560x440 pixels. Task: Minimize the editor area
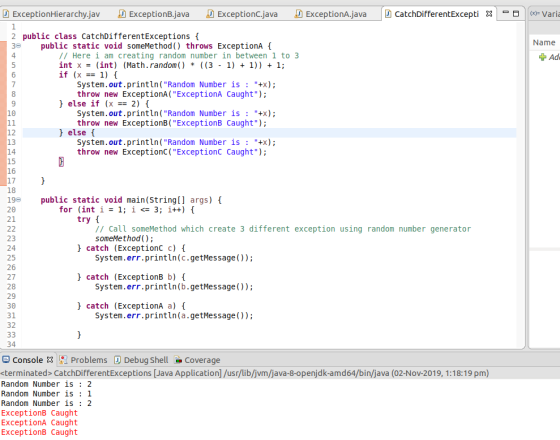(505, 13)
